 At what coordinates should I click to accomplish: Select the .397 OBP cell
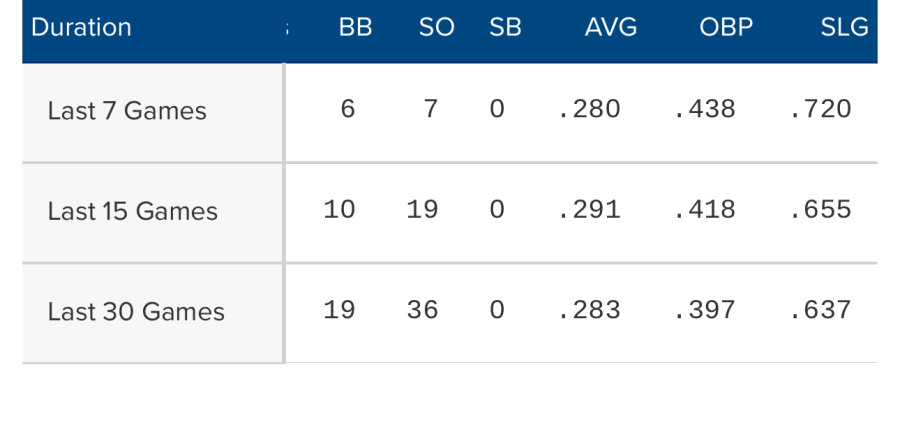[x=704, y=310]
